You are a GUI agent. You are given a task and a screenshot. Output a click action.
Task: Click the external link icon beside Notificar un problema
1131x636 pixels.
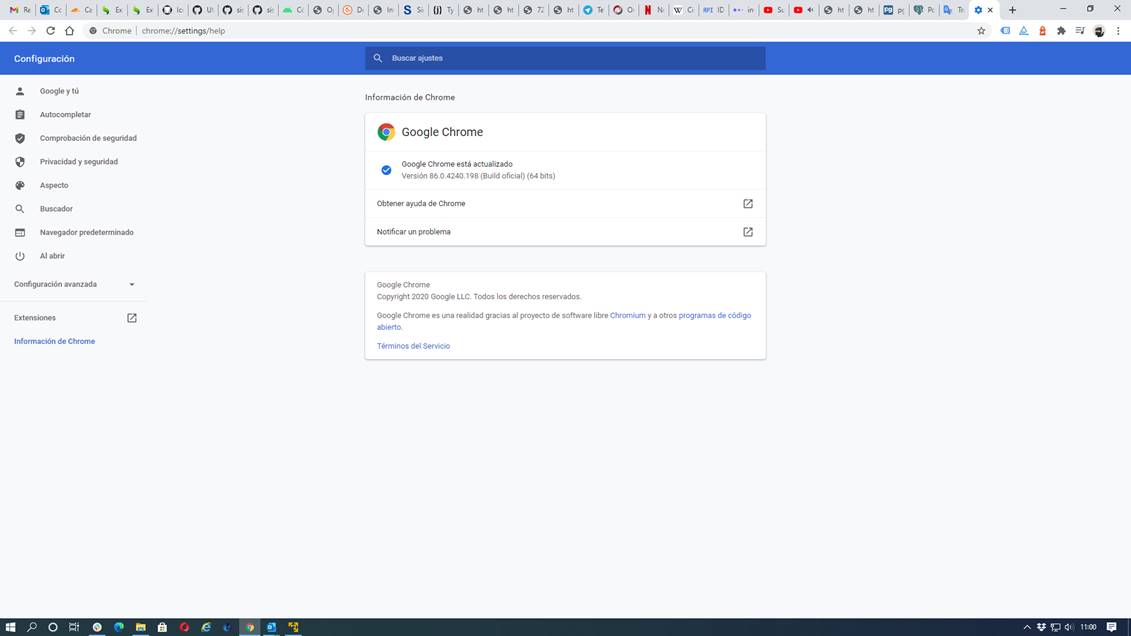point(747,232)
